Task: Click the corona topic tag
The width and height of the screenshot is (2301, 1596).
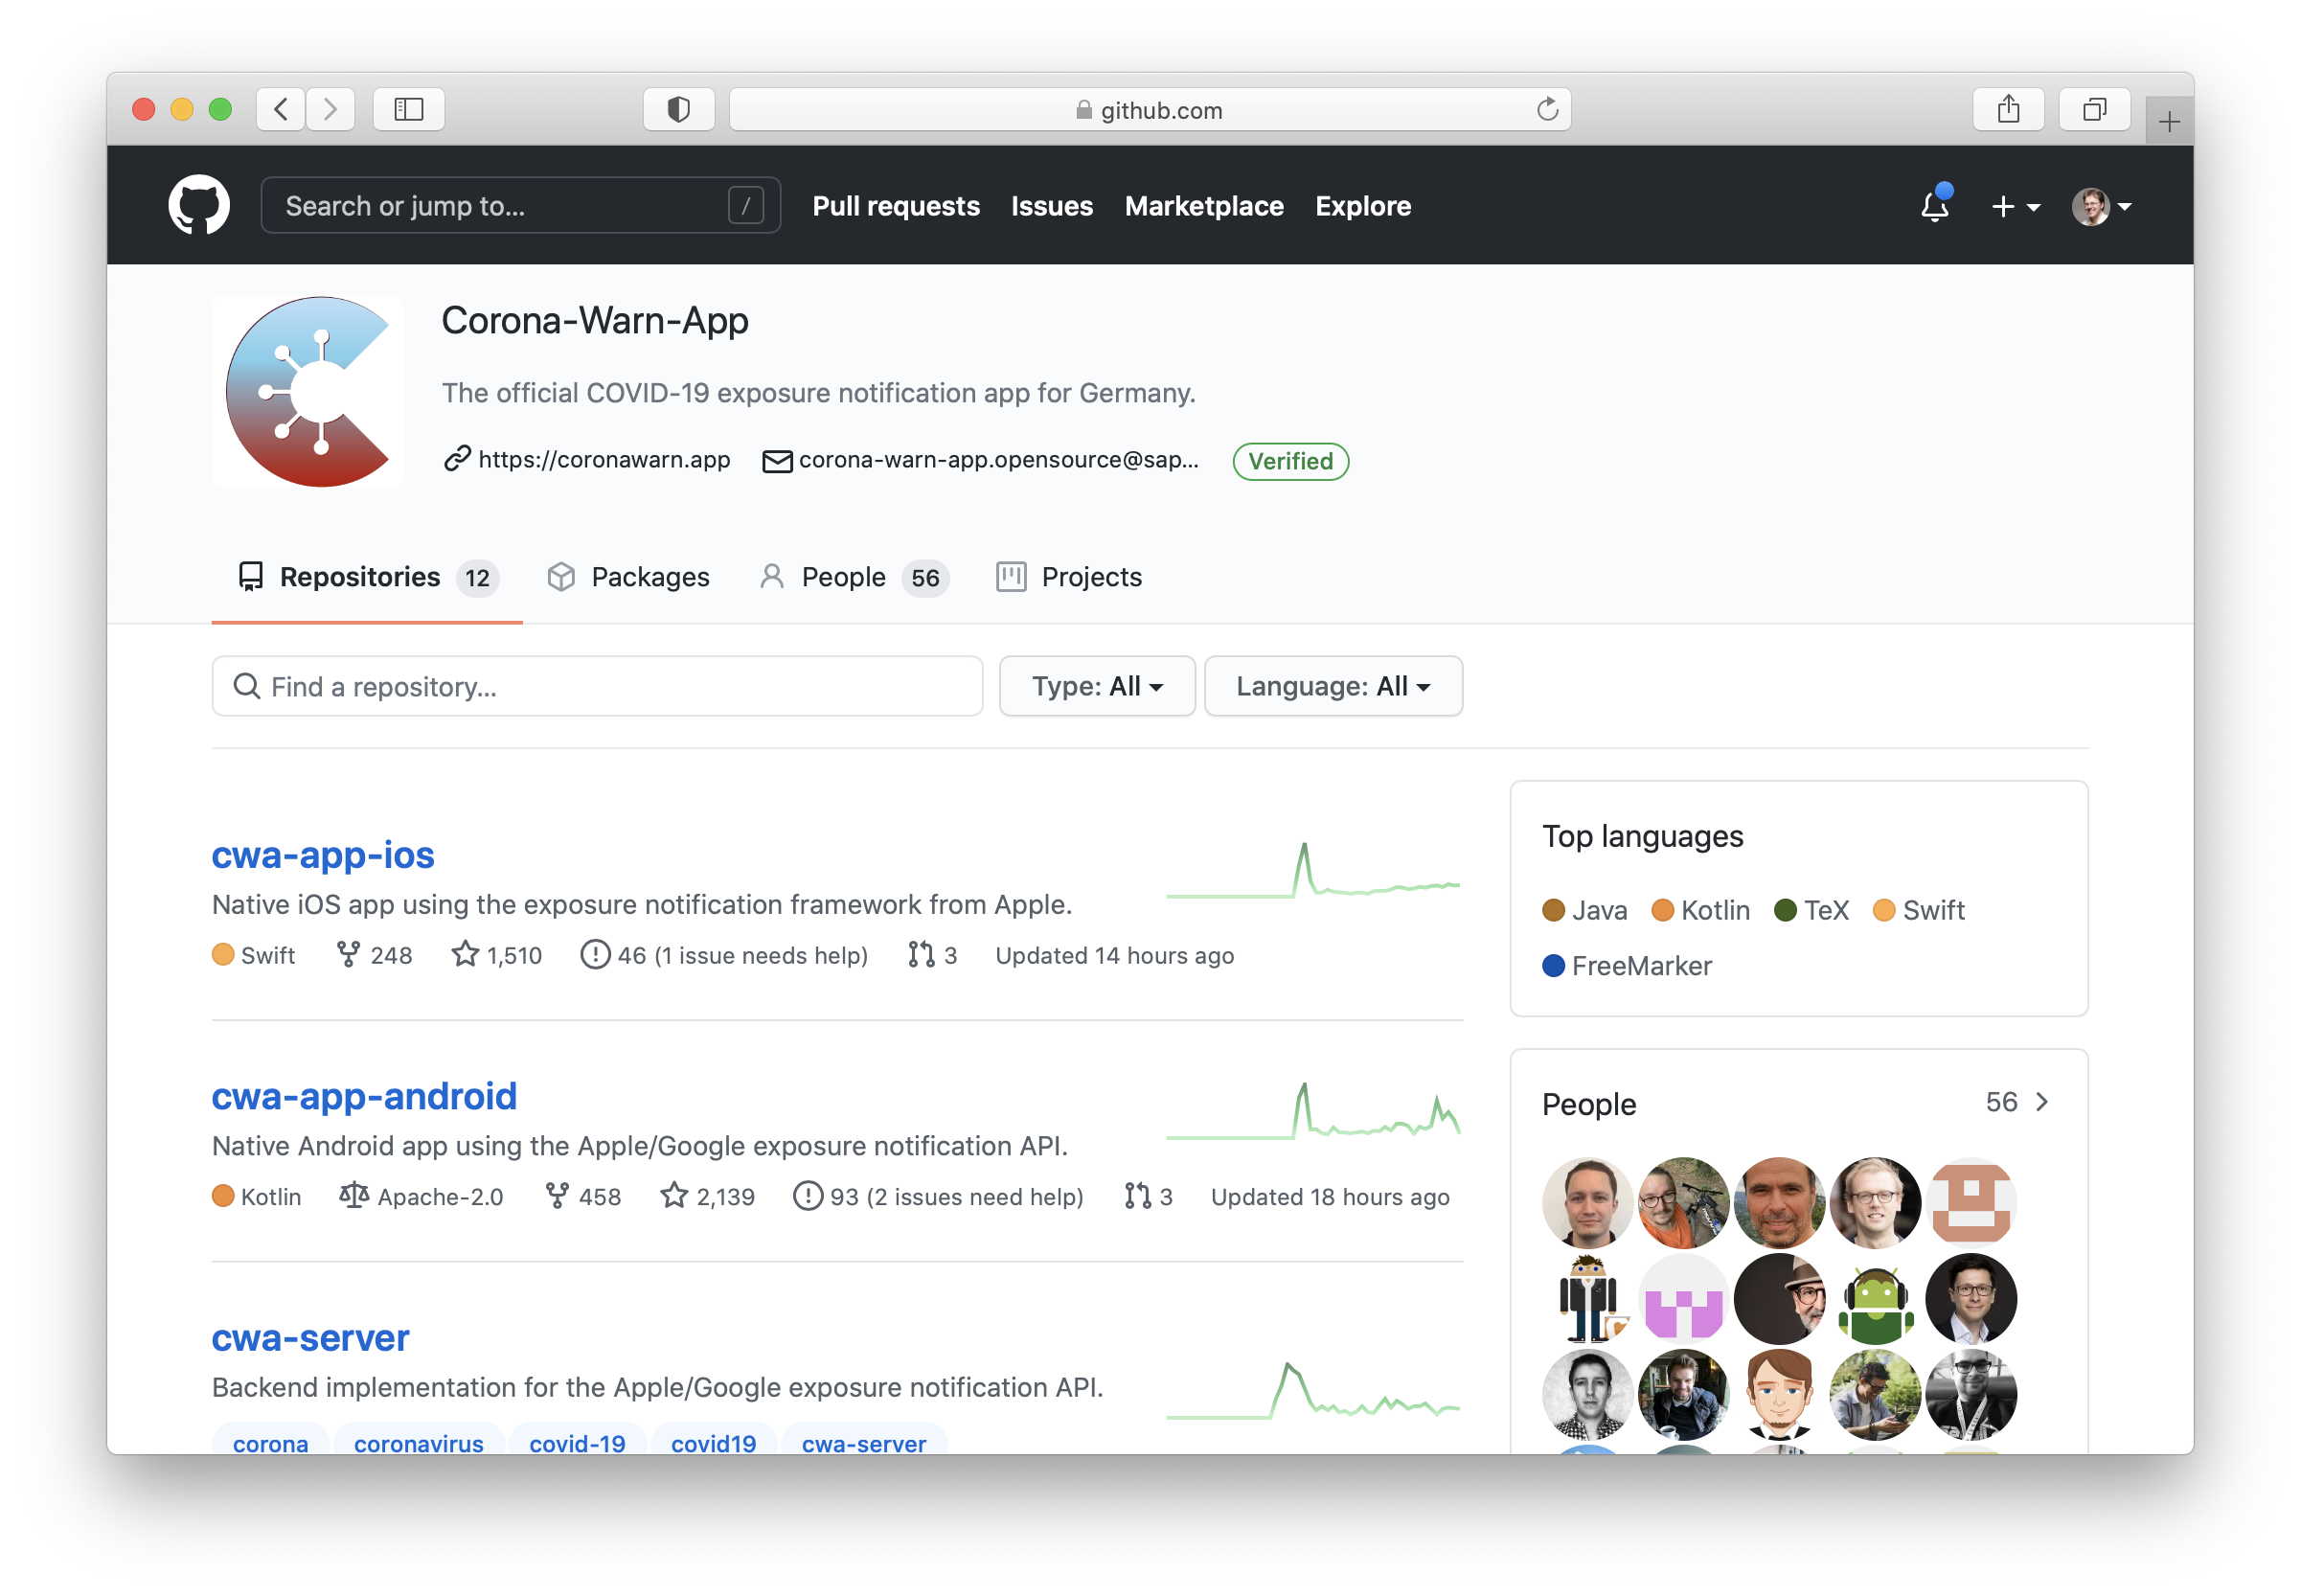Action: [270, 1442]
